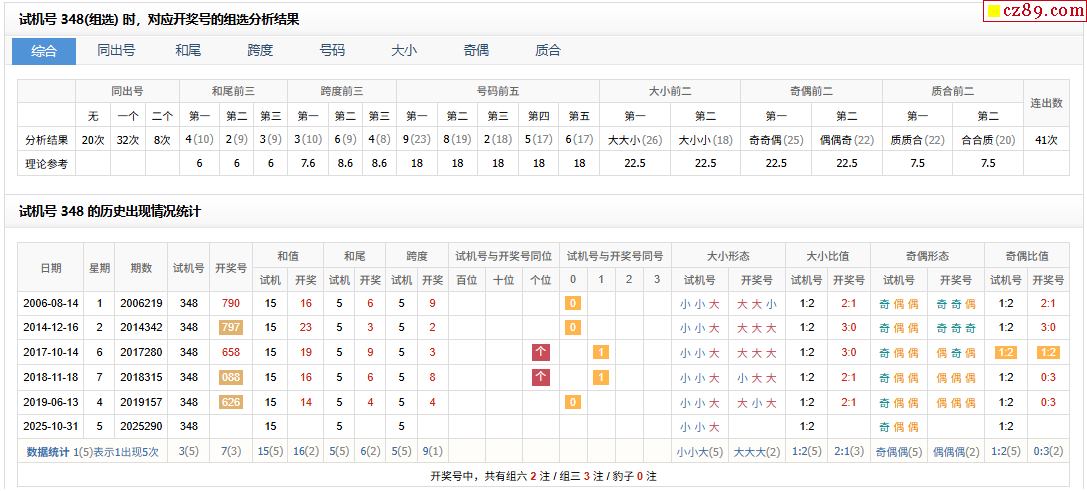Select highlighted winning number 088
Screen dimensions: 1087x491
point(230,377)
